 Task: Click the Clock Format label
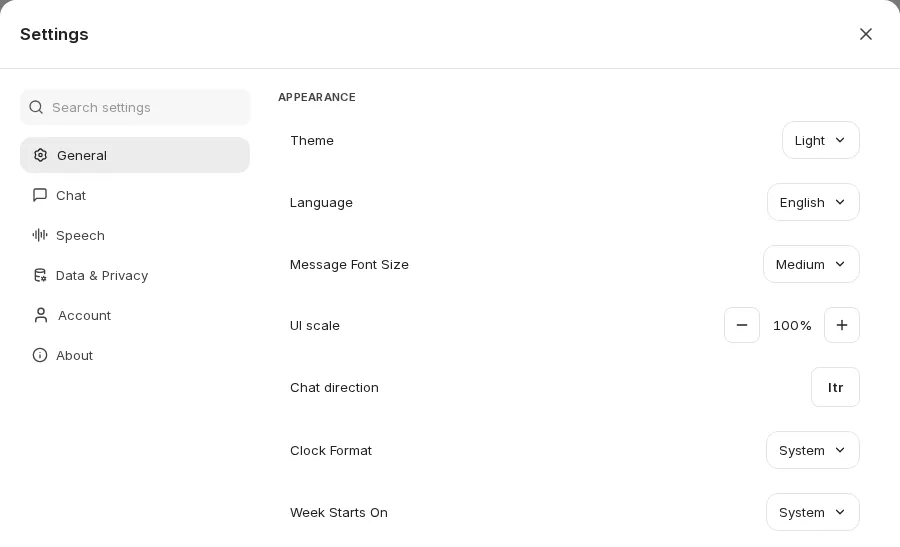click(331, 451)
